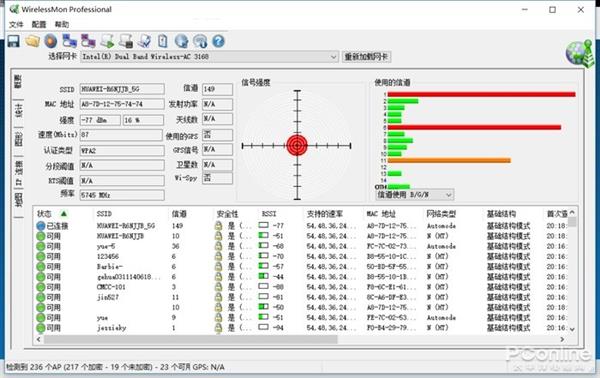
Task: Sort by the 基础结构 column header
Action: pyautogui.click(x=501, y=214)
